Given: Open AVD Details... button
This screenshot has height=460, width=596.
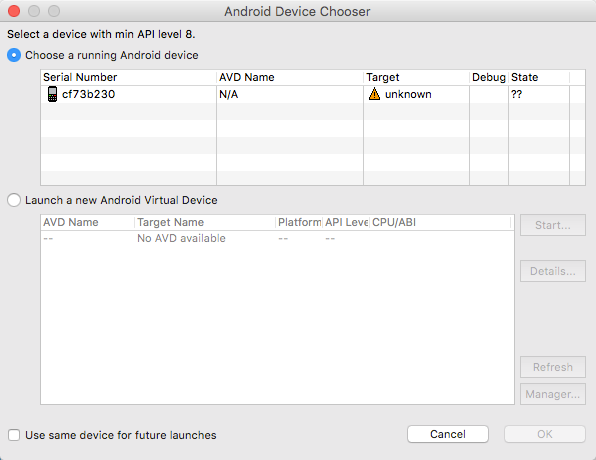Looking at the screenshot, I should pos(553,271).
